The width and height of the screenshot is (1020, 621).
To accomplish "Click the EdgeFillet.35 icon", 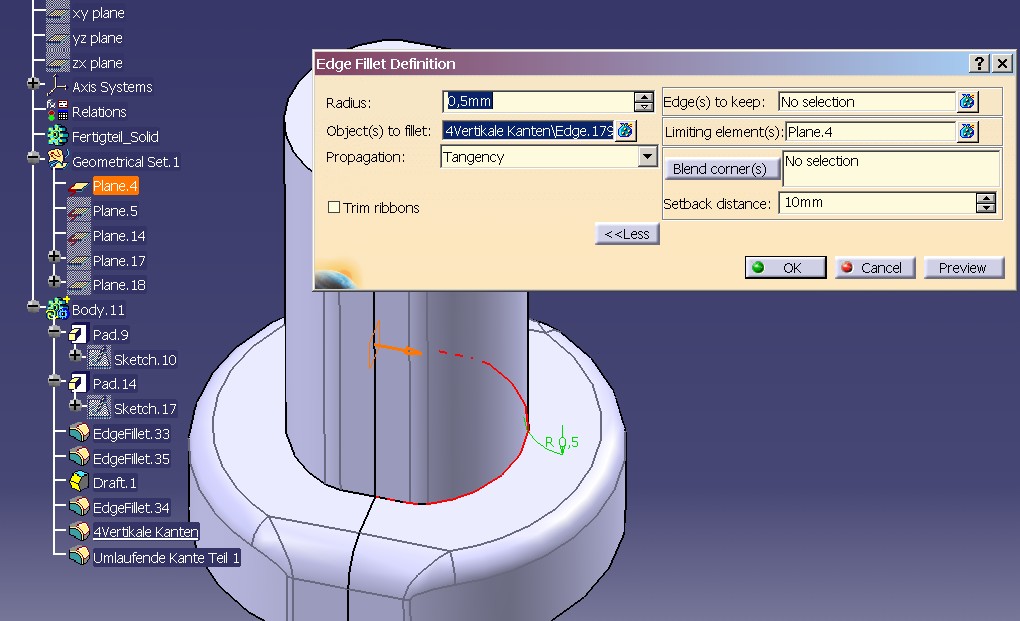I will click(79, 458).
